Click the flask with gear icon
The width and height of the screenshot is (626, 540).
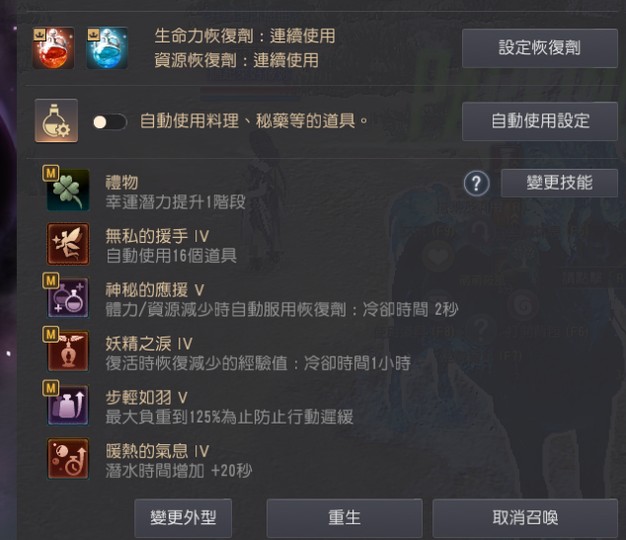(x=56, y=121)
